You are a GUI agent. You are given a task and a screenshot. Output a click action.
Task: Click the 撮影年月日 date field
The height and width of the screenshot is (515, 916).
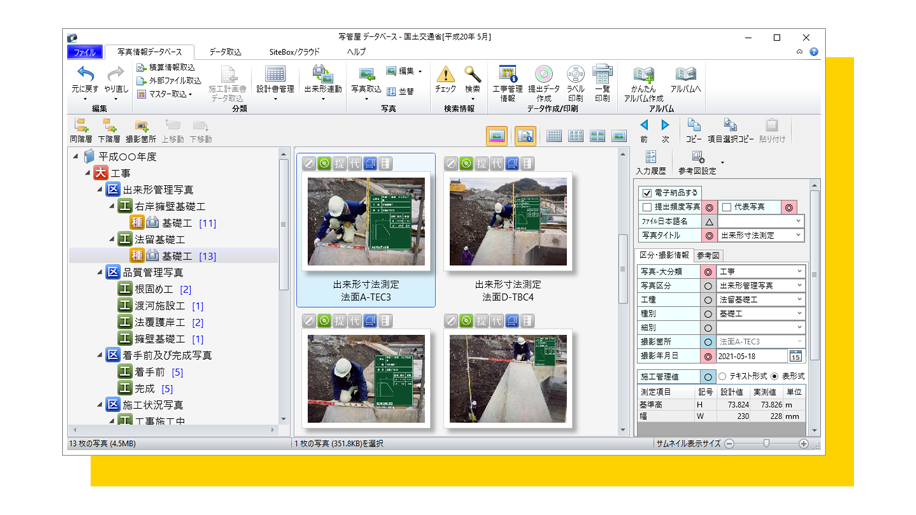point(752,356)
